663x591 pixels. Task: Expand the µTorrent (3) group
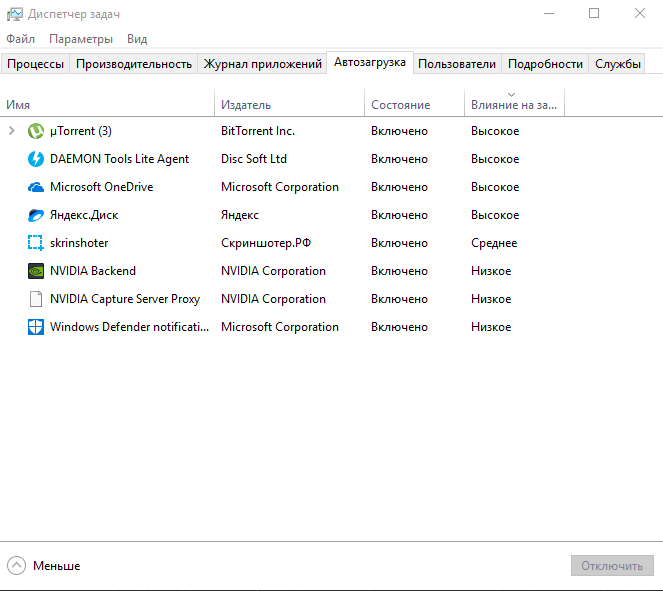coord(12,131)
